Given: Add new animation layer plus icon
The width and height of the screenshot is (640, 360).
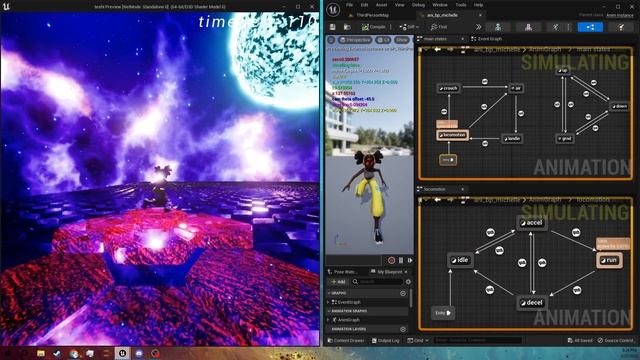Looking at the screenshot, I should point(403,329).
